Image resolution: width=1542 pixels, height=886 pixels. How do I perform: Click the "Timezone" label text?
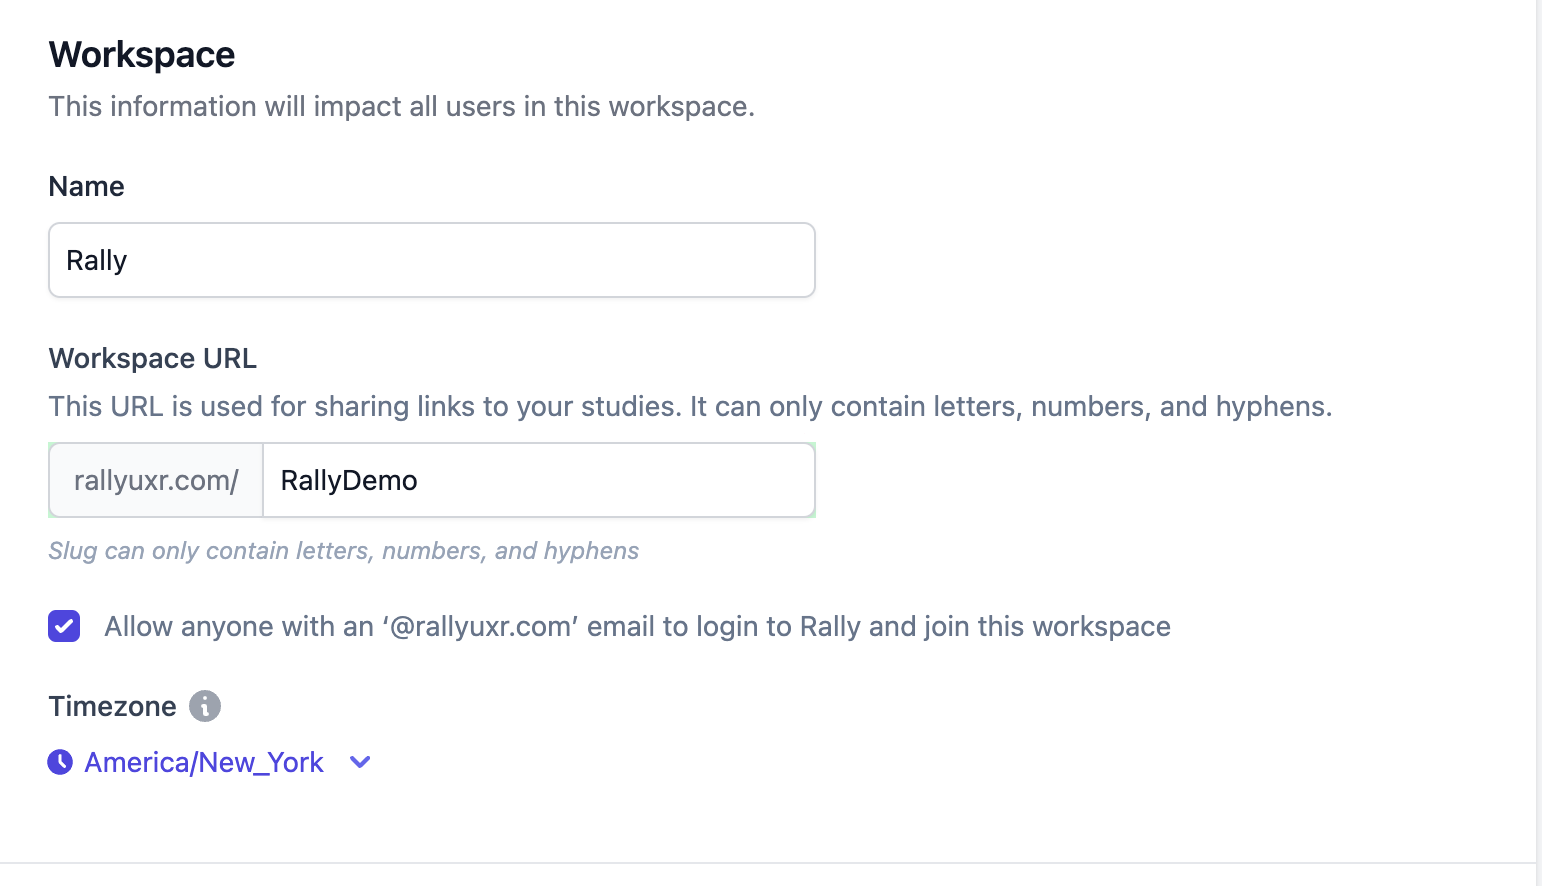[113, 706]
